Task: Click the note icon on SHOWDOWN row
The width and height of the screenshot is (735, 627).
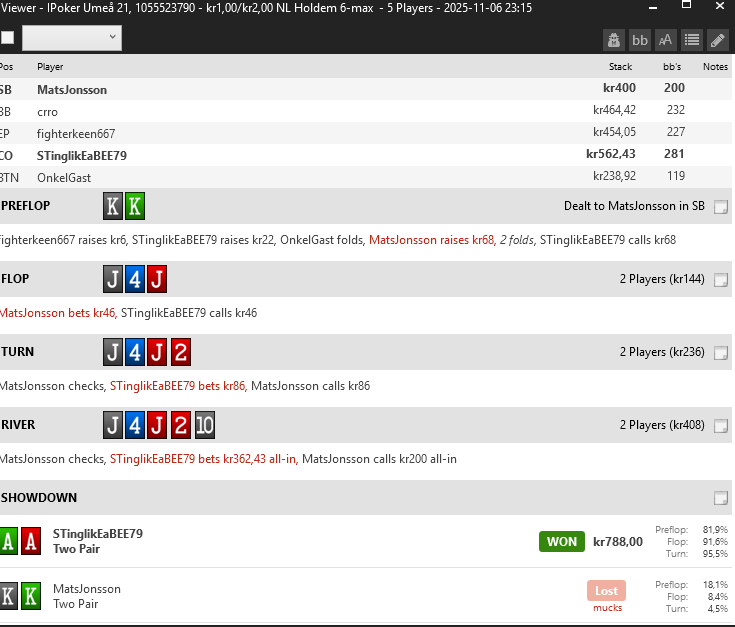Action: (x=721, y=498)
